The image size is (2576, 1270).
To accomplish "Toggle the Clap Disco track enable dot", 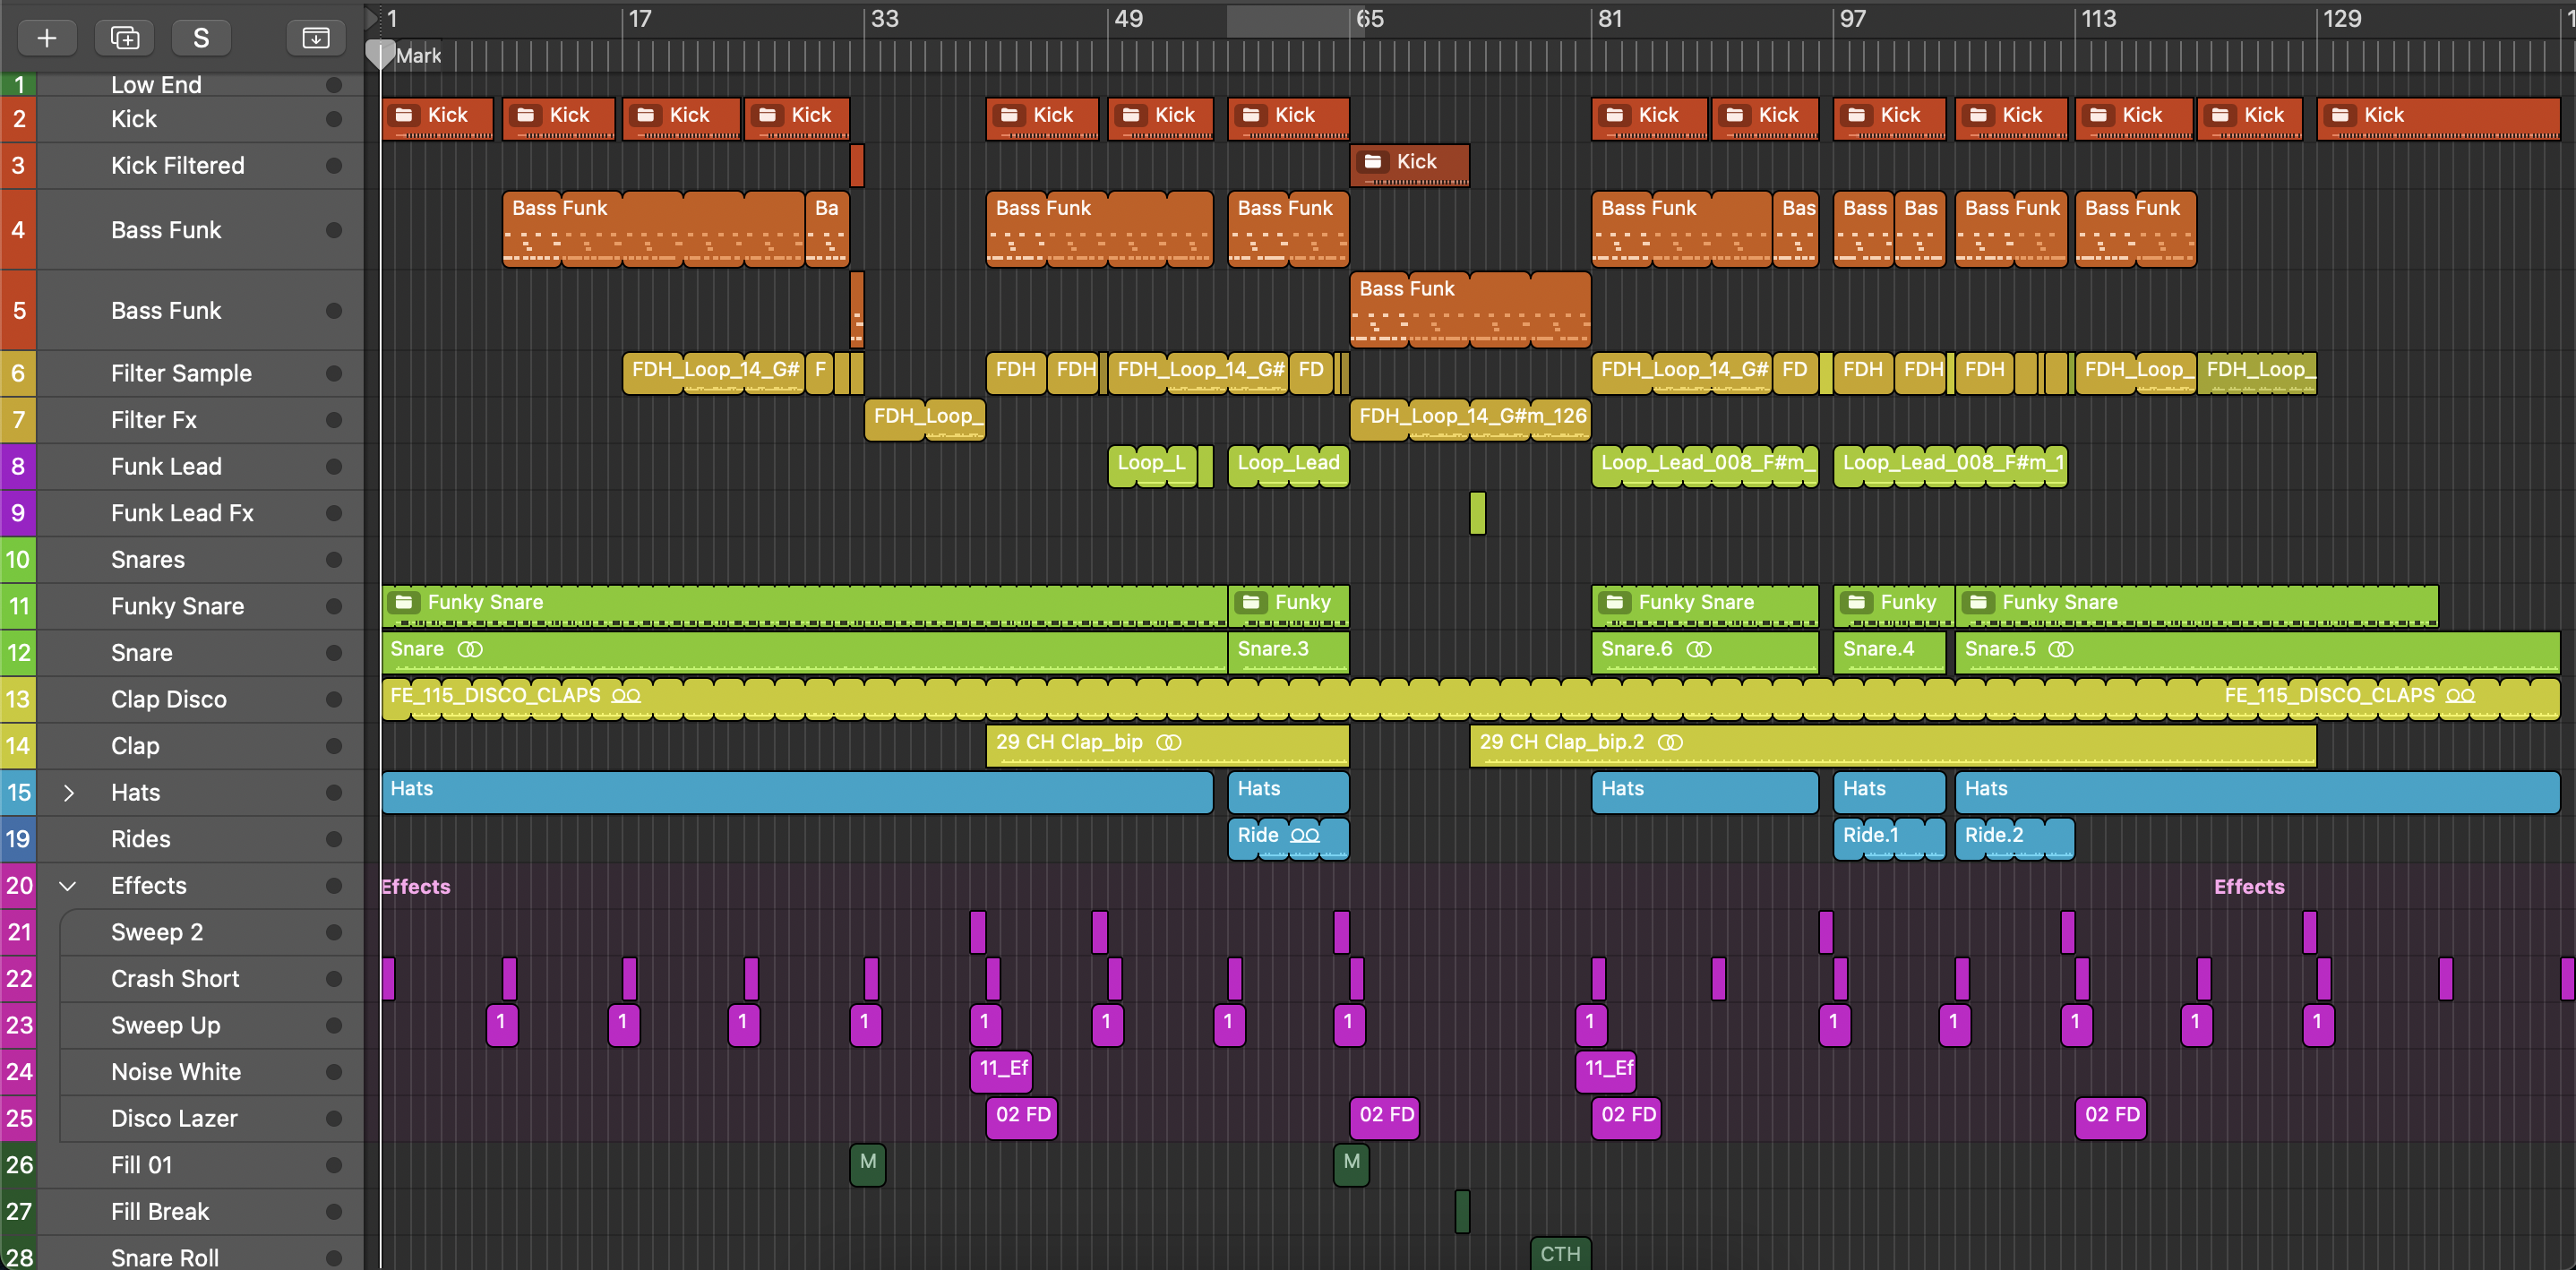I will (x=334, y=699).
